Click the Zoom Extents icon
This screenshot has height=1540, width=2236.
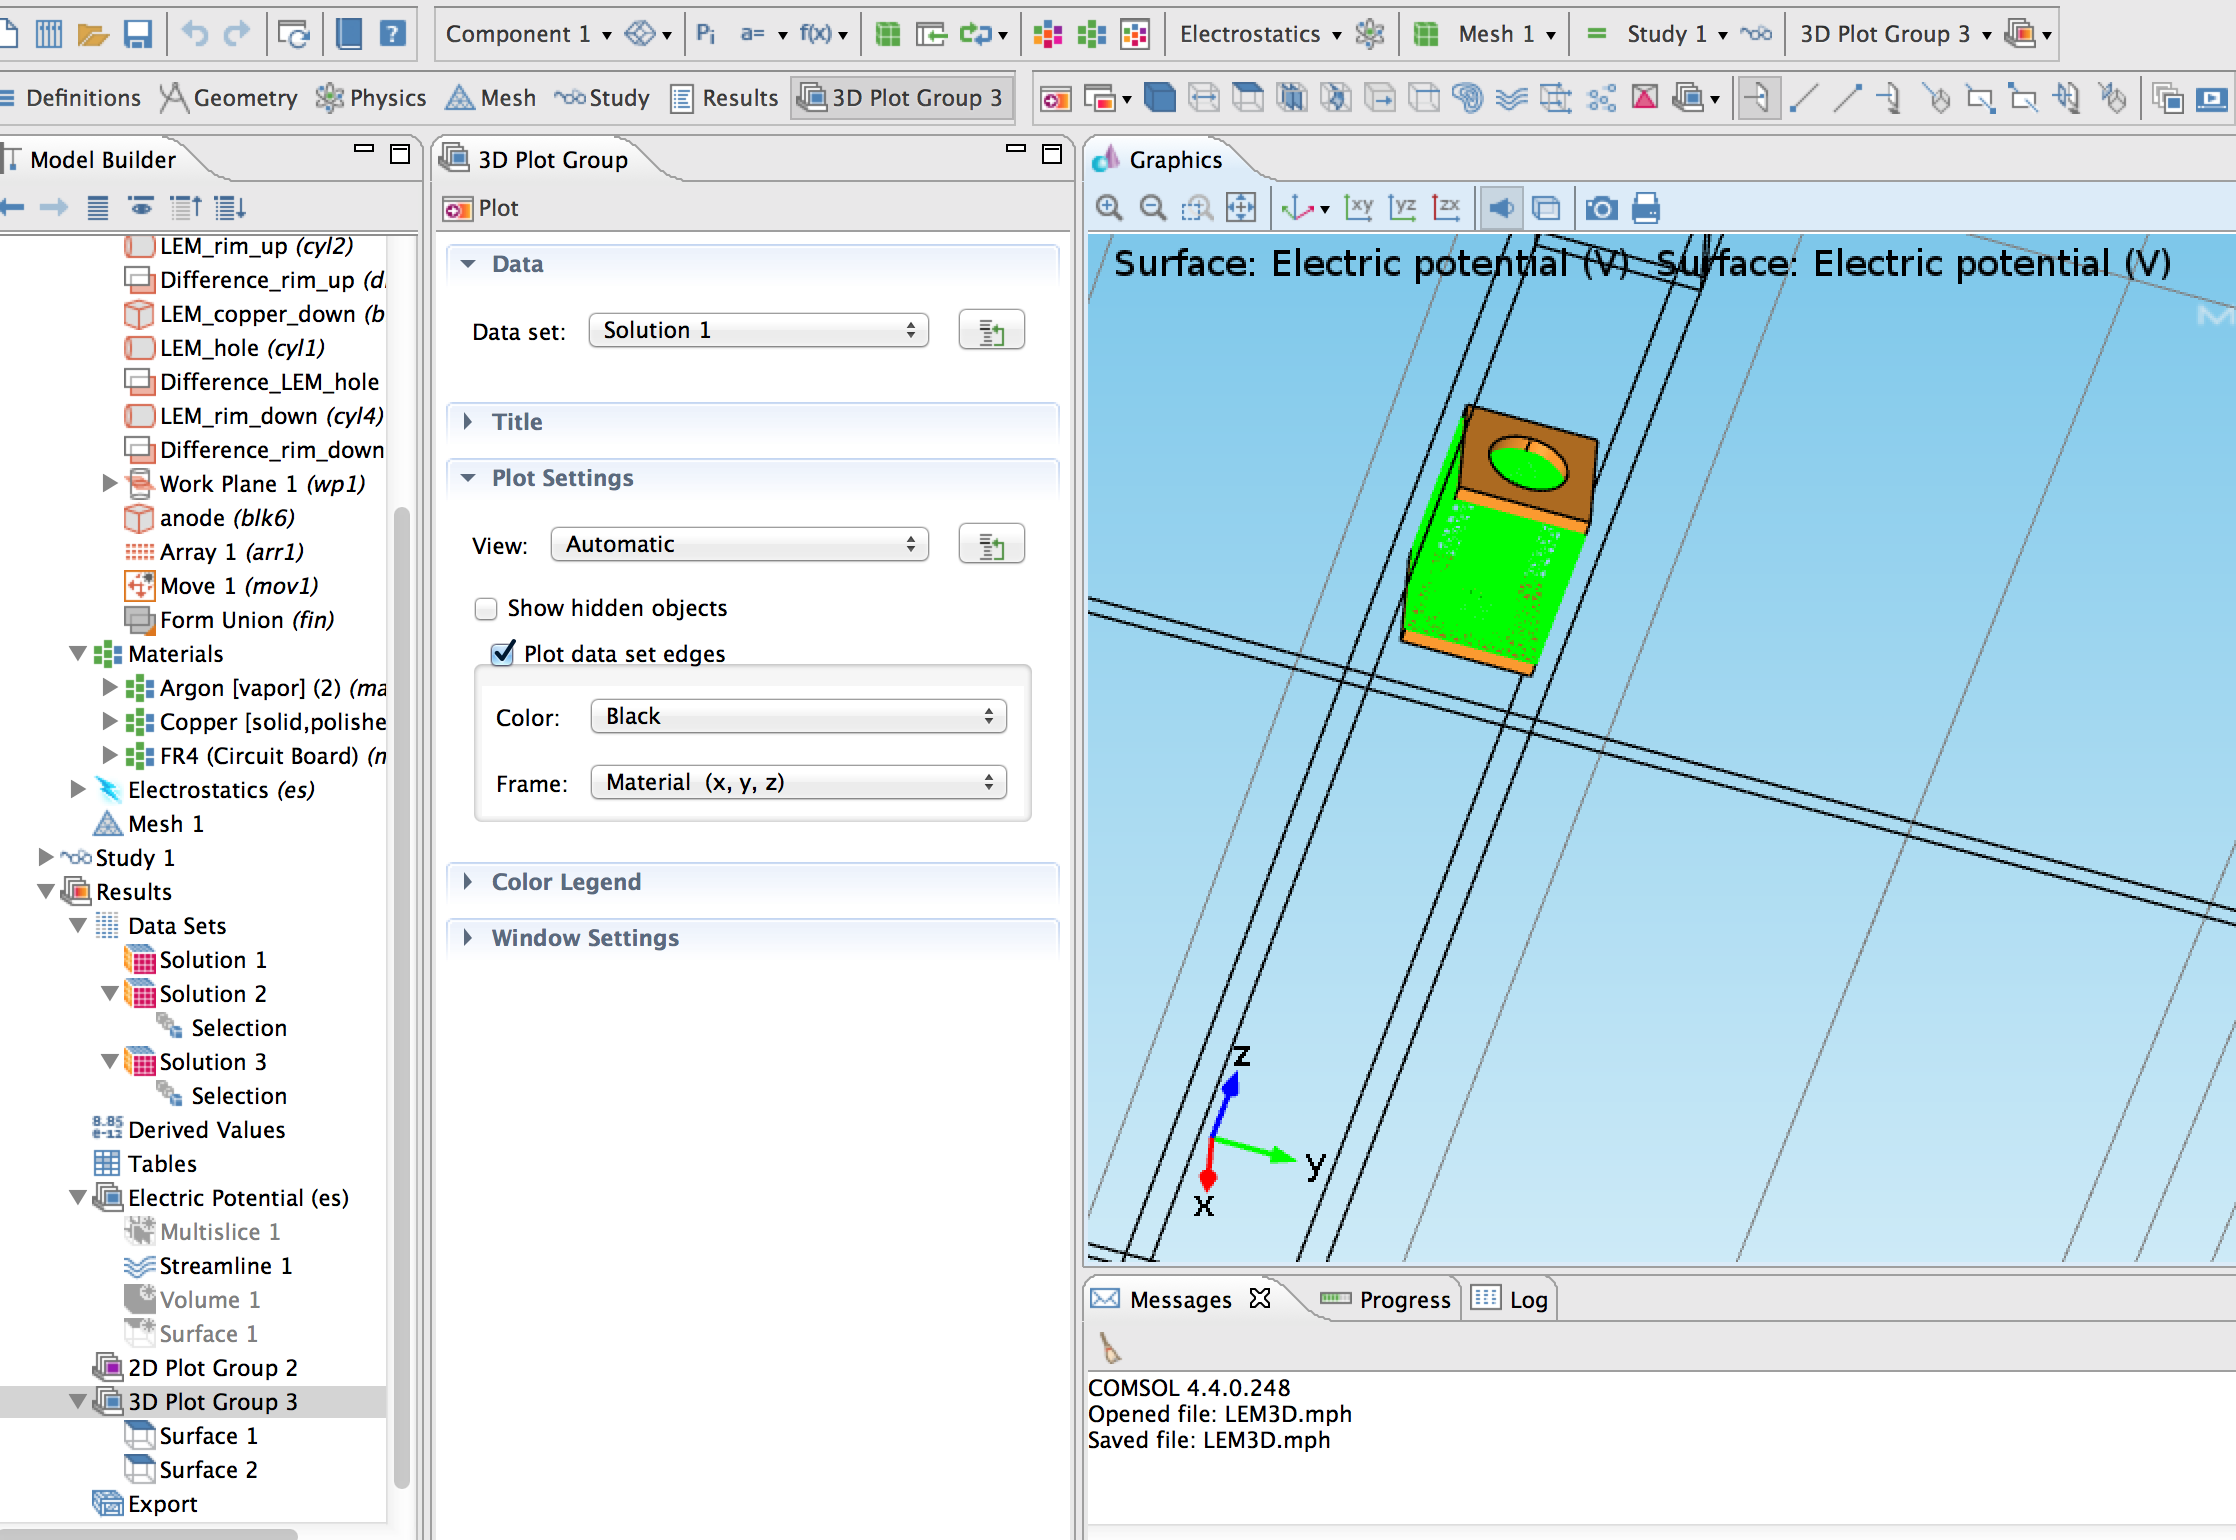[x=1241, y=208]
